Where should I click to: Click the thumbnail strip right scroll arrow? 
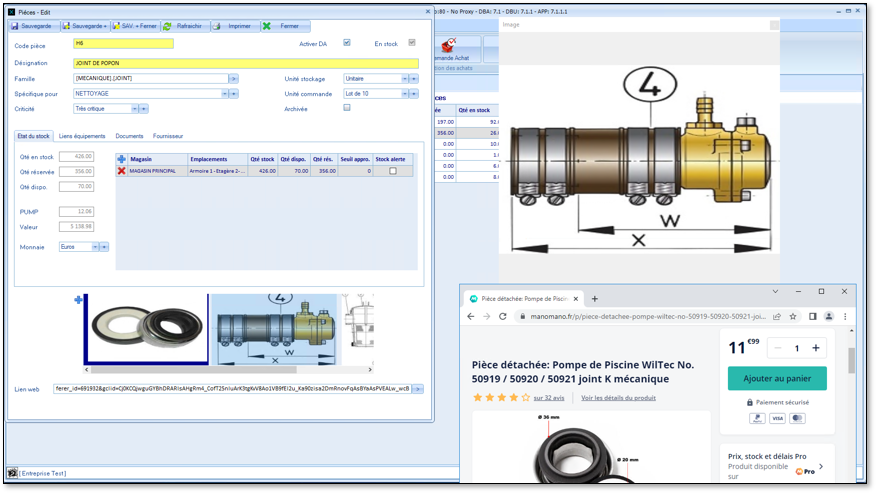(x=370, y=369)
